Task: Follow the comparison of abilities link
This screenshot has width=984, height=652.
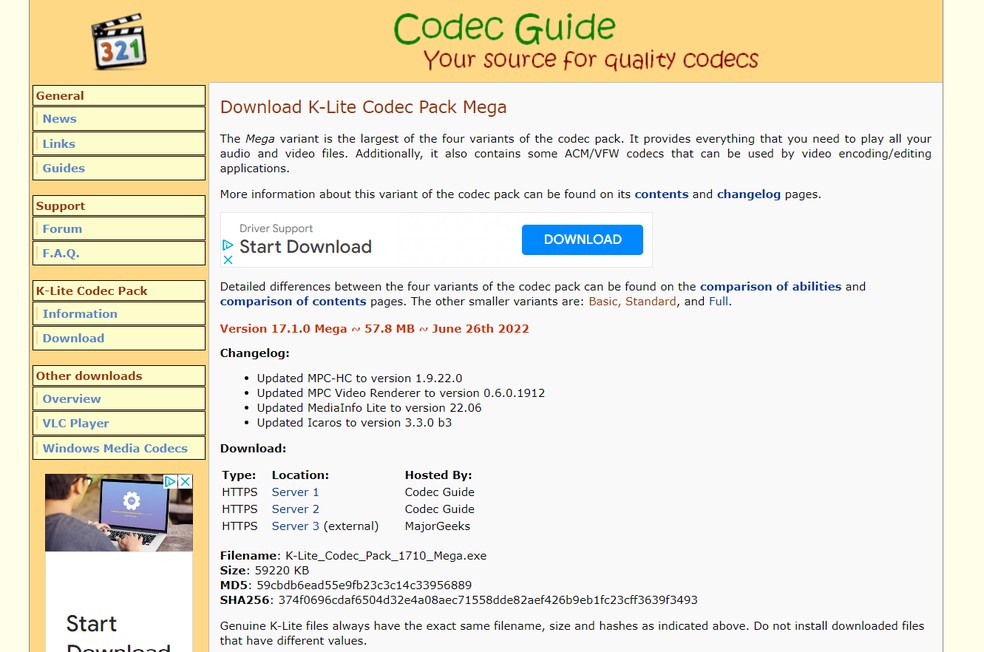Action: [x=771, y=287]
